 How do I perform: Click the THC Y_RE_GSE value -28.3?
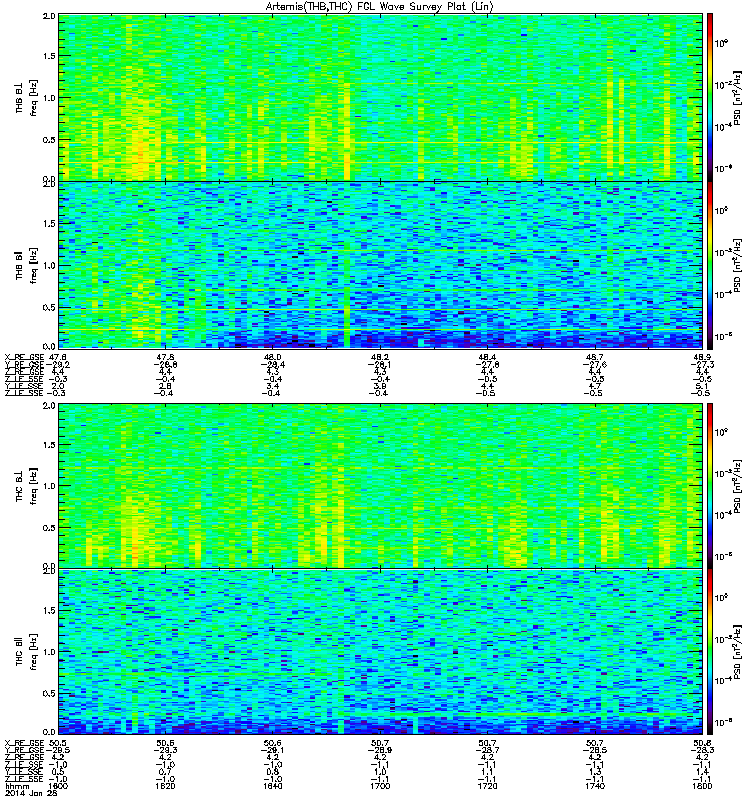701,750
